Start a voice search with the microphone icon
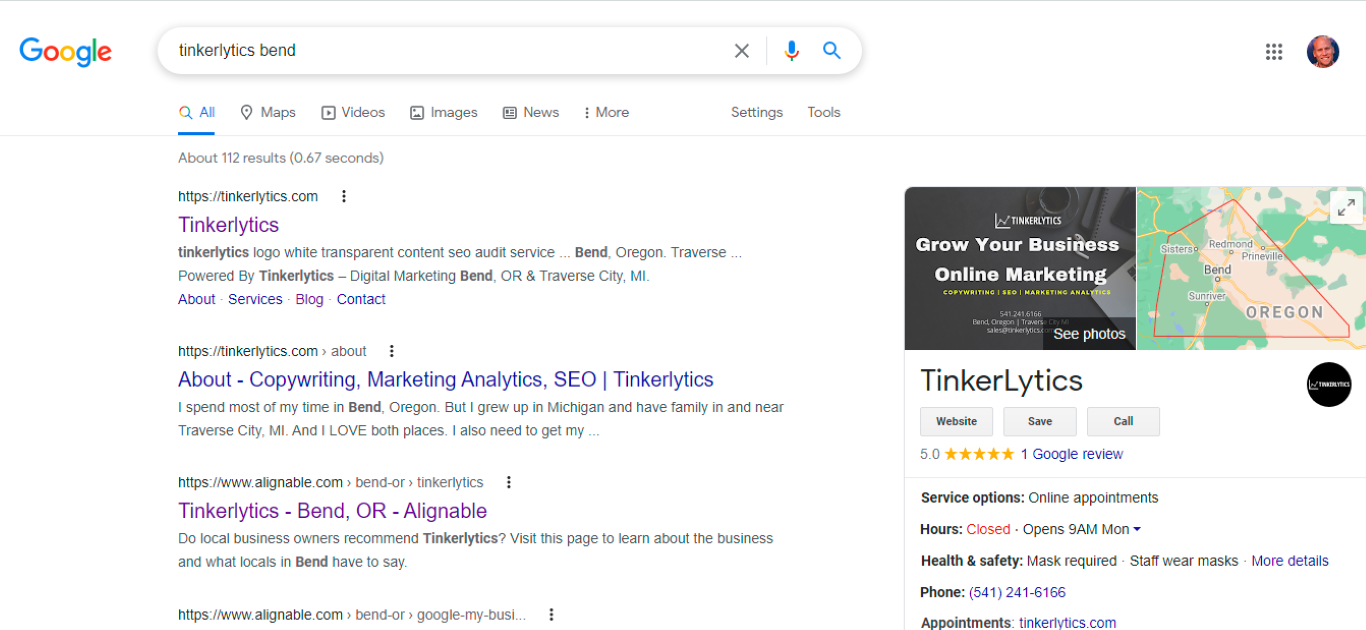The width and height of the screenshot is (1366, 630). 792,50
